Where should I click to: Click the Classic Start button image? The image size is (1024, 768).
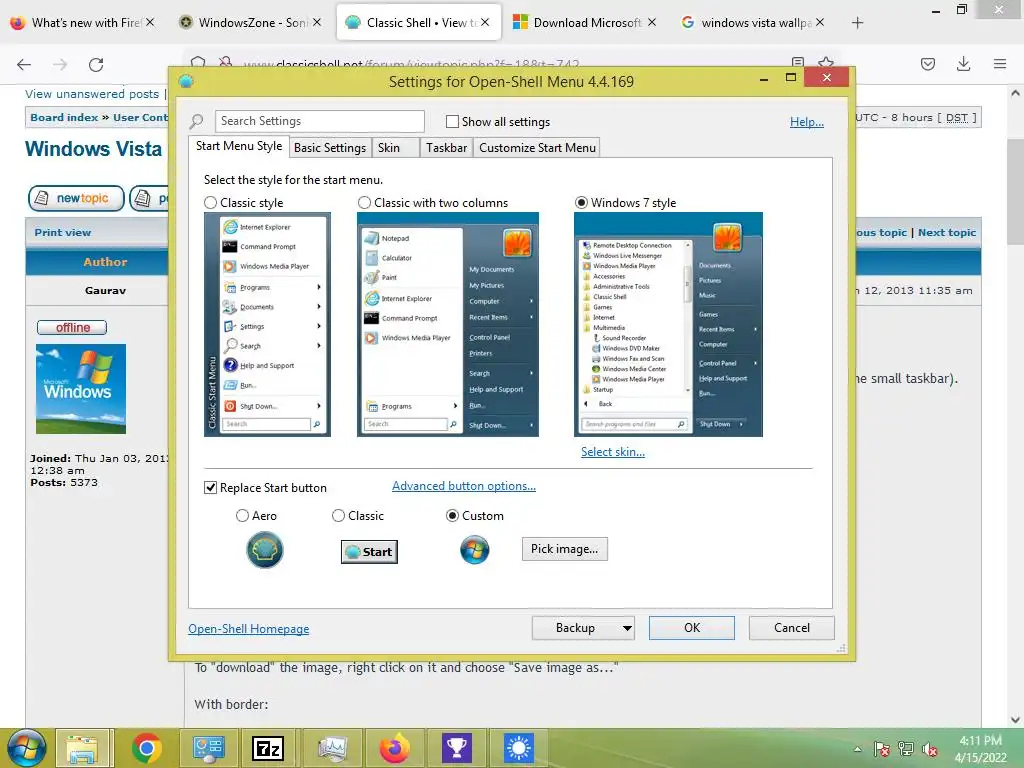click(x=369, y=552)
